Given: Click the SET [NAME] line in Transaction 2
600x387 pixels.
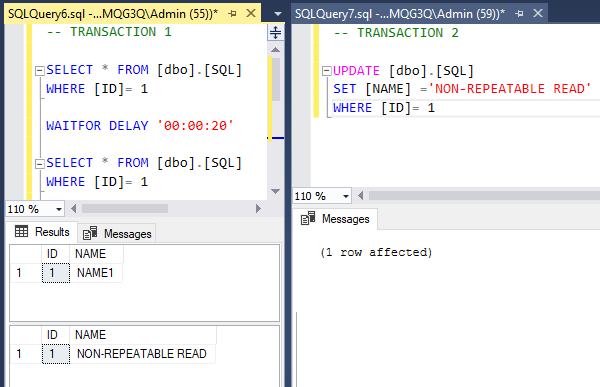Looking at the screenshot, I should [462, 89].
